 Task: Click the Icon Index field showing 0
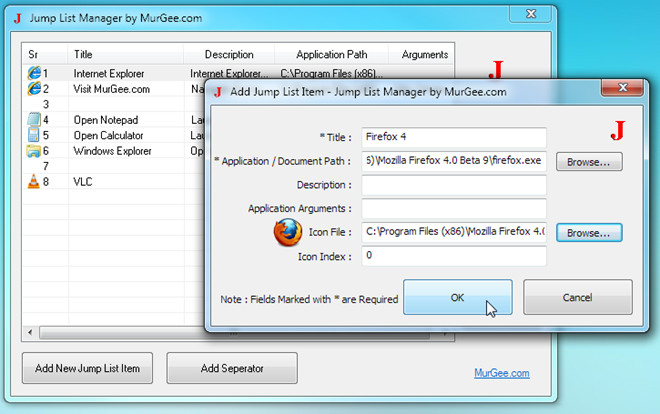[x=454, y=256]
